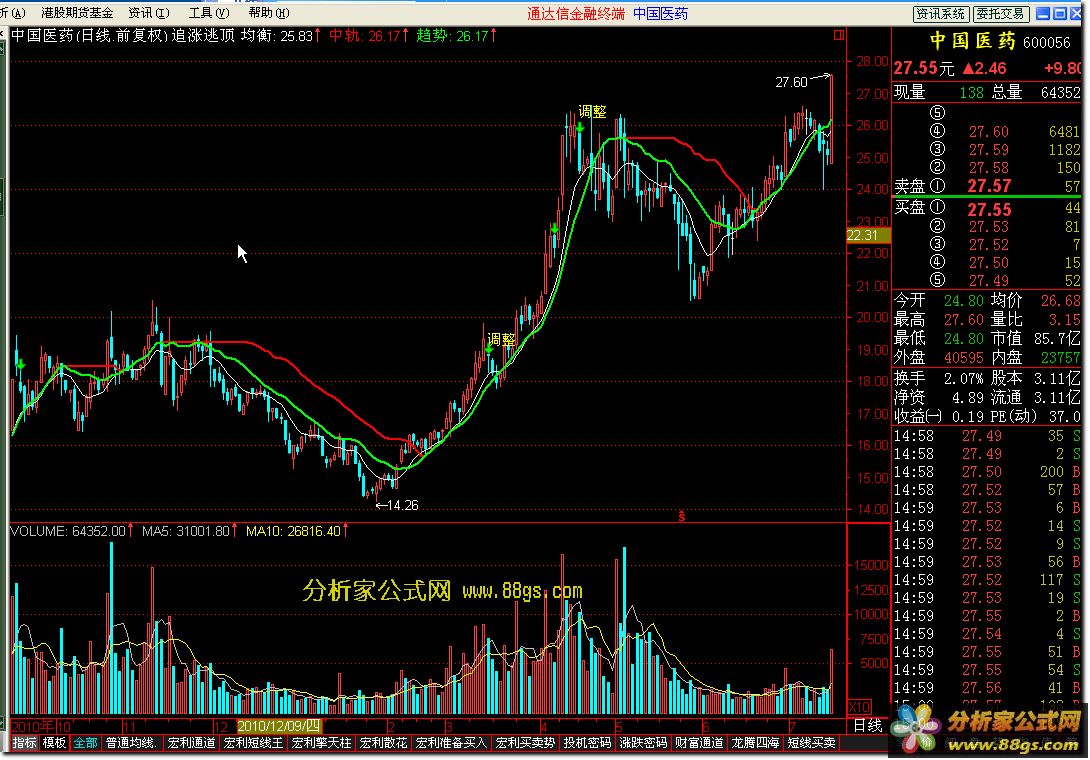The height and width of the screenshot is (760, 1090).
Task: Click the green arrow under the top 调整 label
Action: (579, 127)
